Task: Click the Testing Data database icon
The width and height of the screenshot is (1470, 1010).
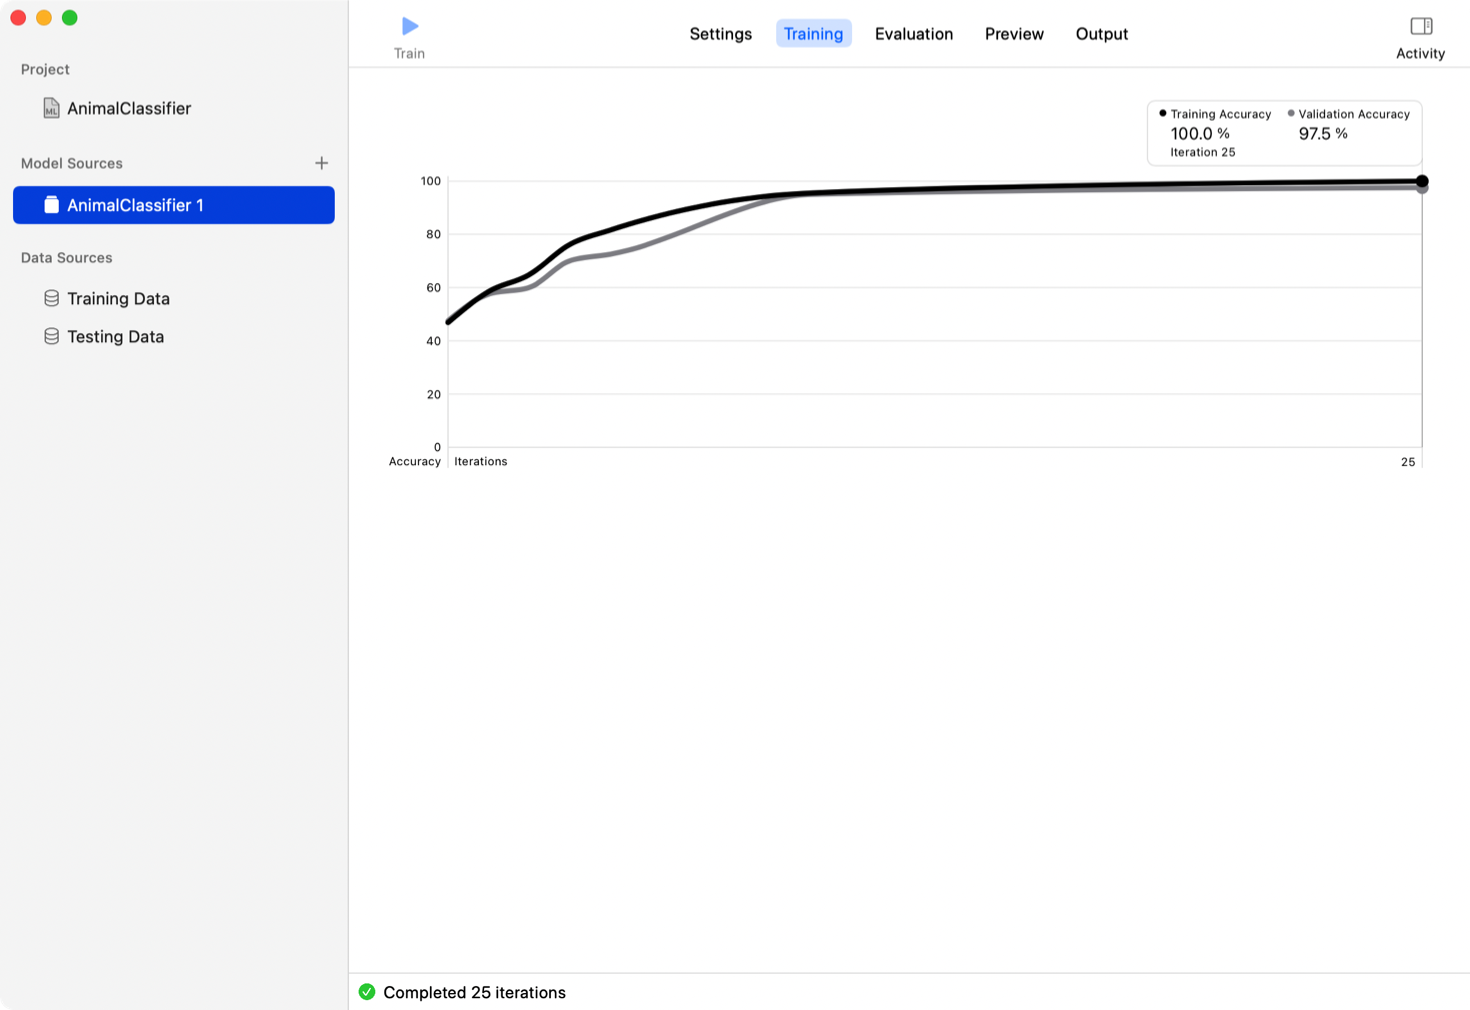Action: (x=51, y=336)
